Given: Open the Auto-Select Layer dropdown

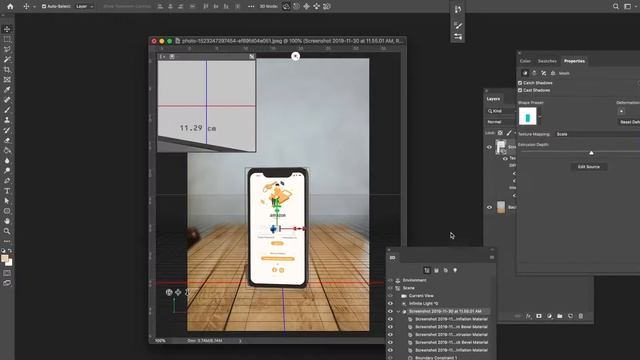Looking at the screenshot, I should pos(85,7).
